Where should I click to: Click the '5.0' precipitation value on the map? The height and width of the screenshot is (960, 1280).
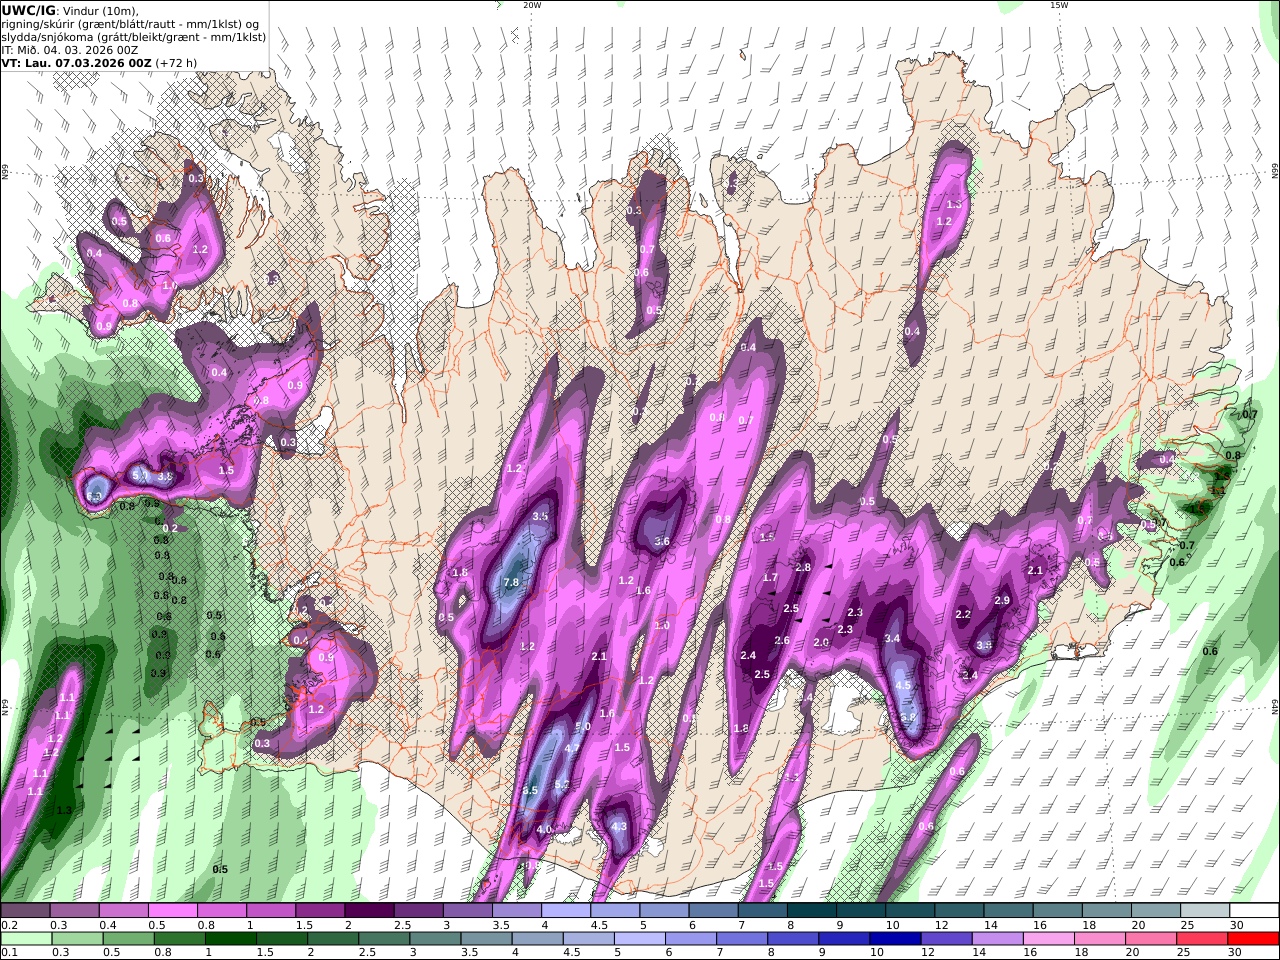583,726
